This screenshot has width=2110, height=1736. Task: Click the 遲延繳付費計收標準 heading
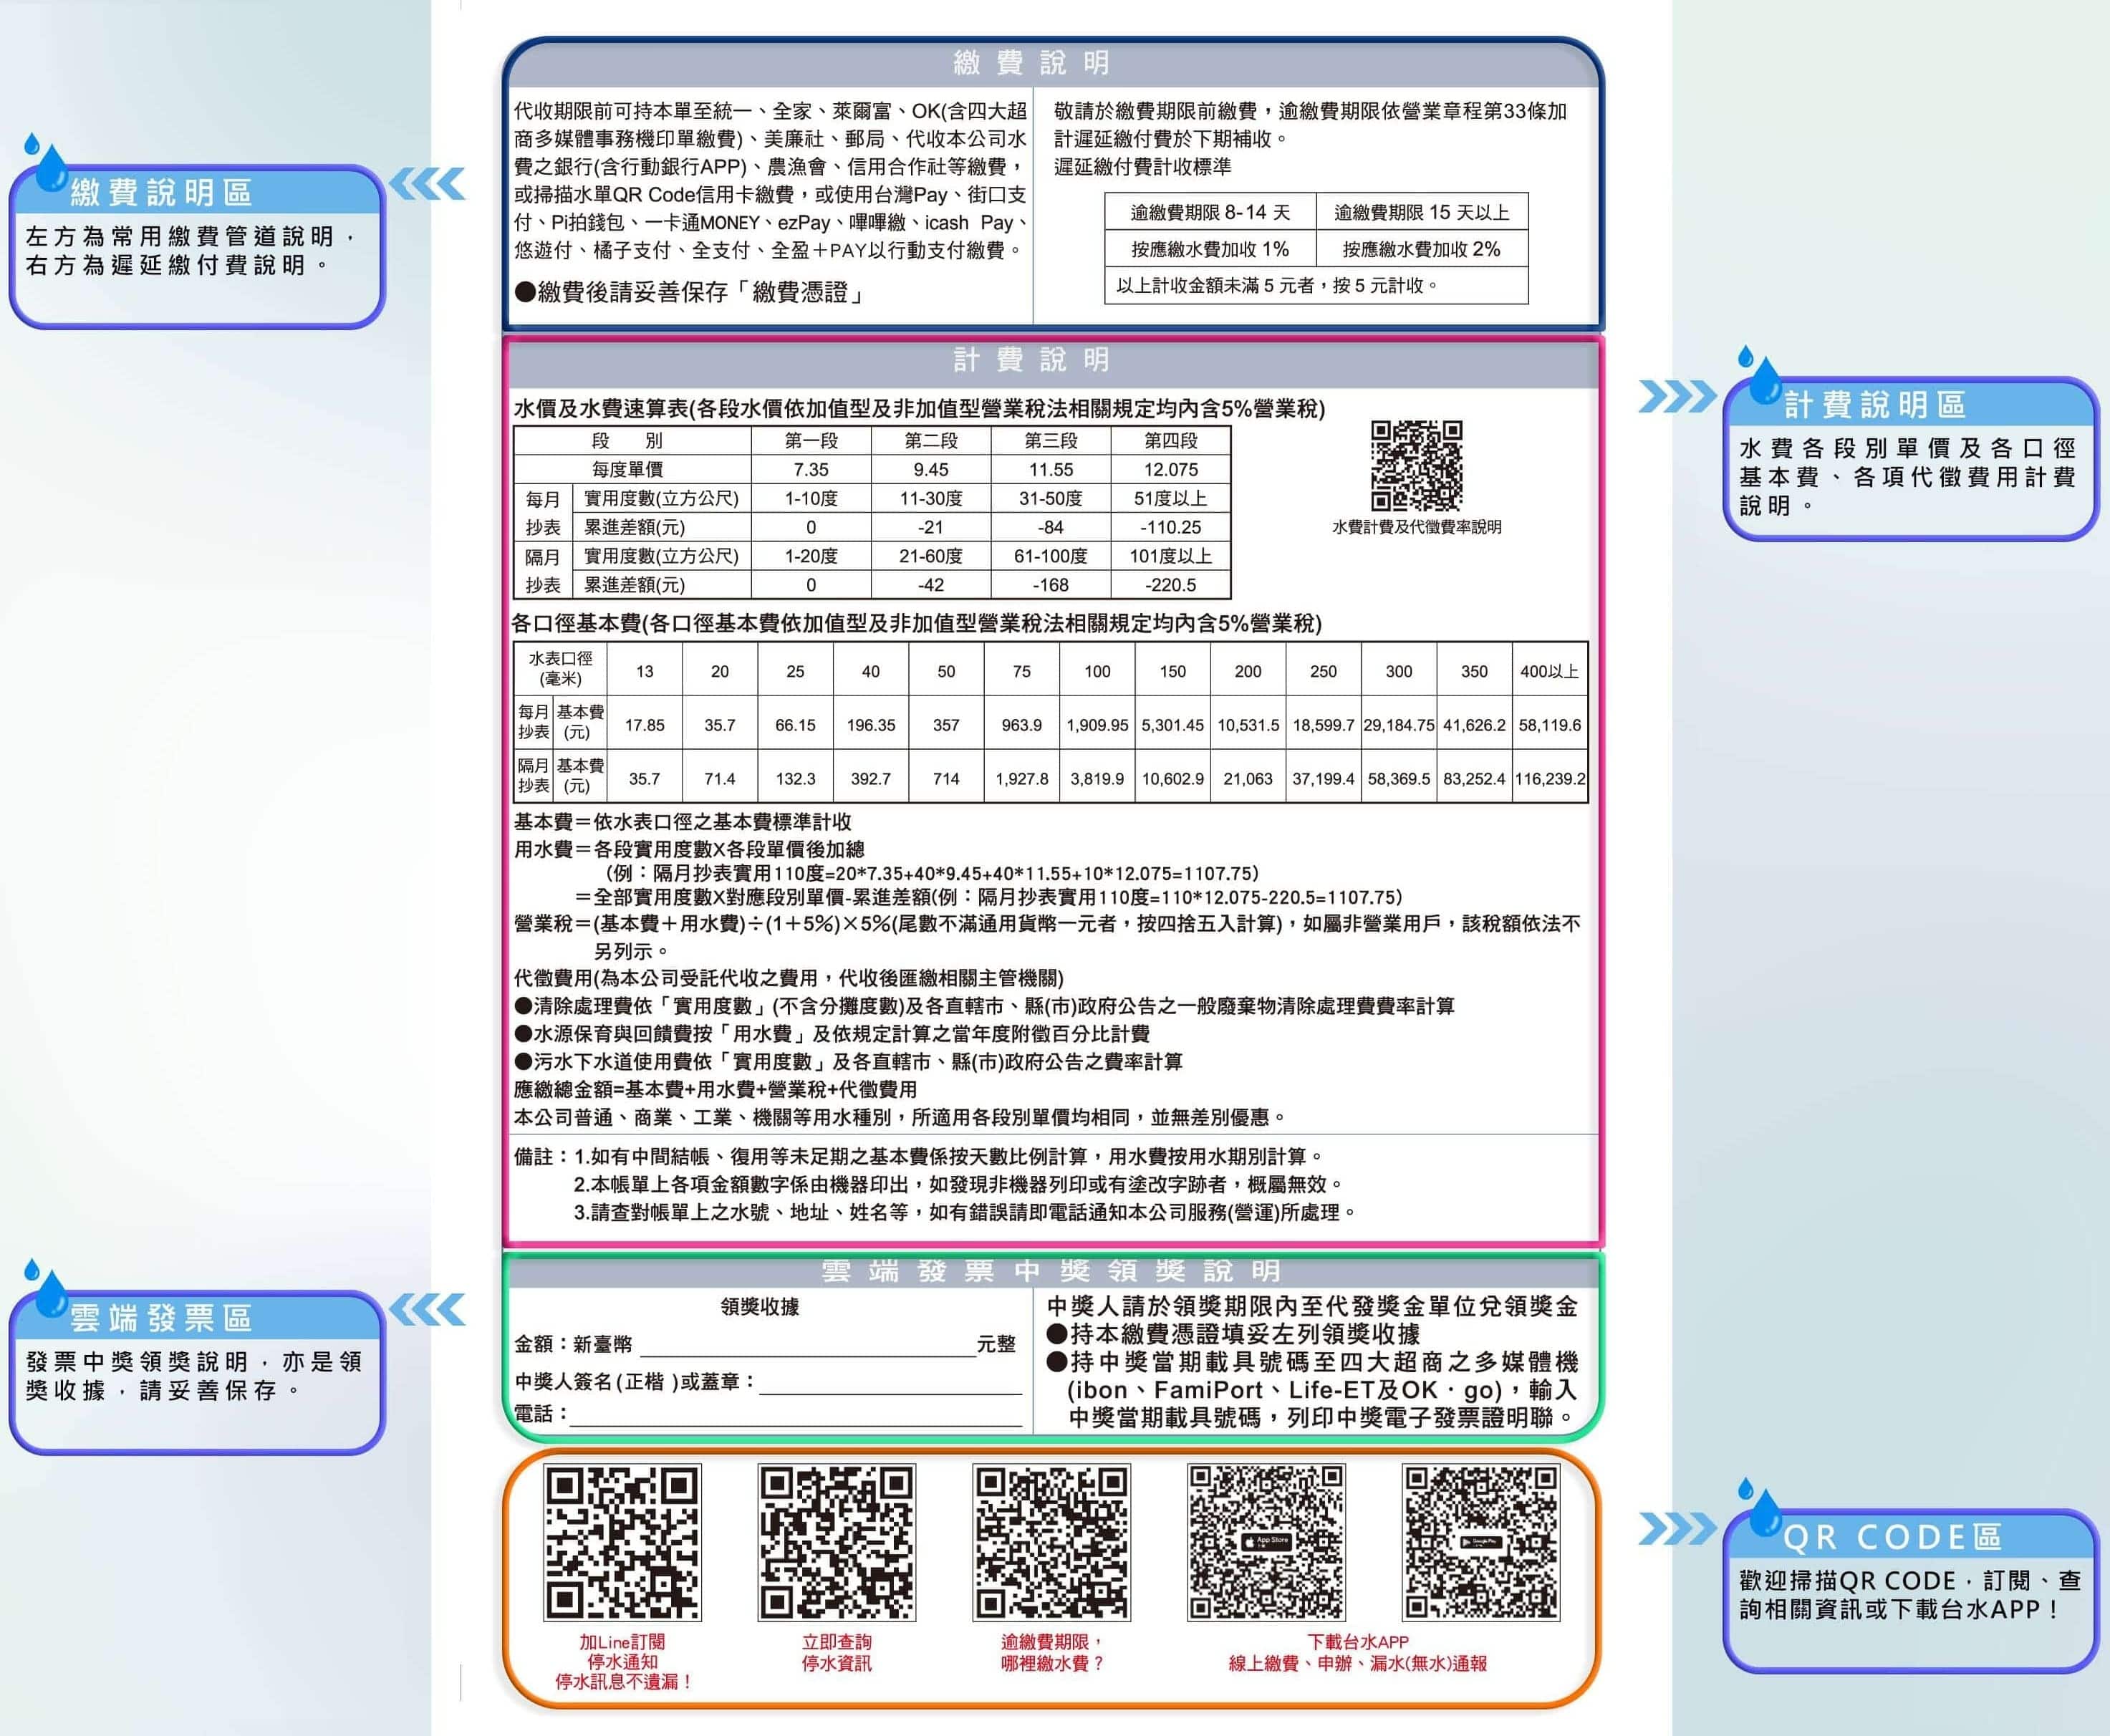[x=1143, y=167]
